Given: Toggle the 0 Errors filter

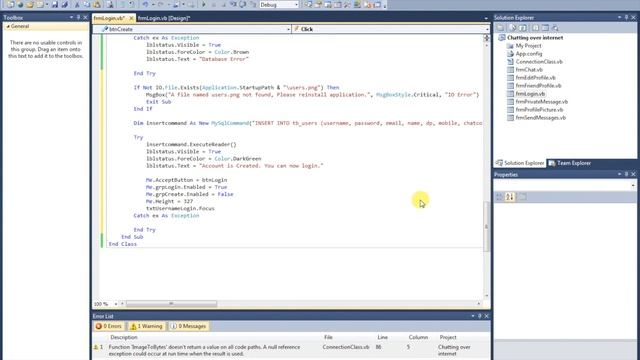Looking at the screenshot, I should tap(109, 326).
